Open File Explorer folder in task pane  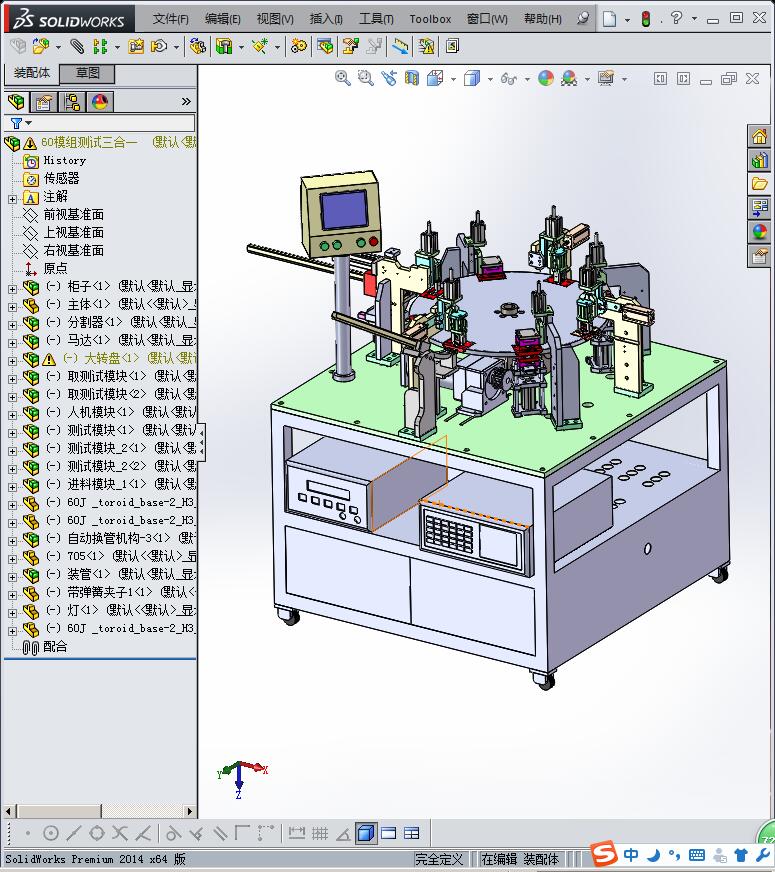click(759, 184)
